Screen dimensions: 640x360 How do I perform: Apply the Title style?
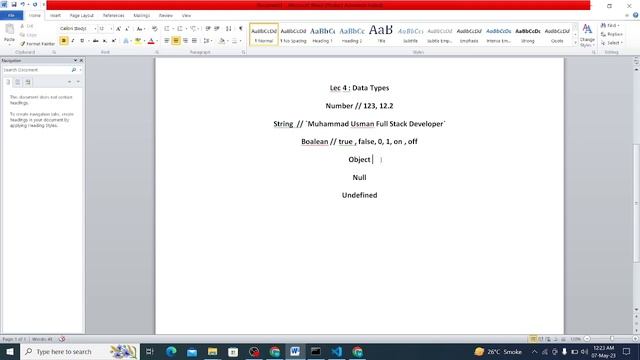(381, 35)
